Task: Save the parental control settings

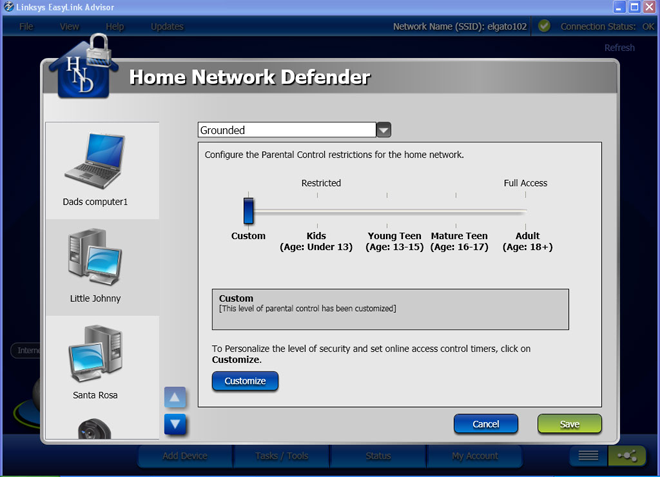Action: coord(569,424)
